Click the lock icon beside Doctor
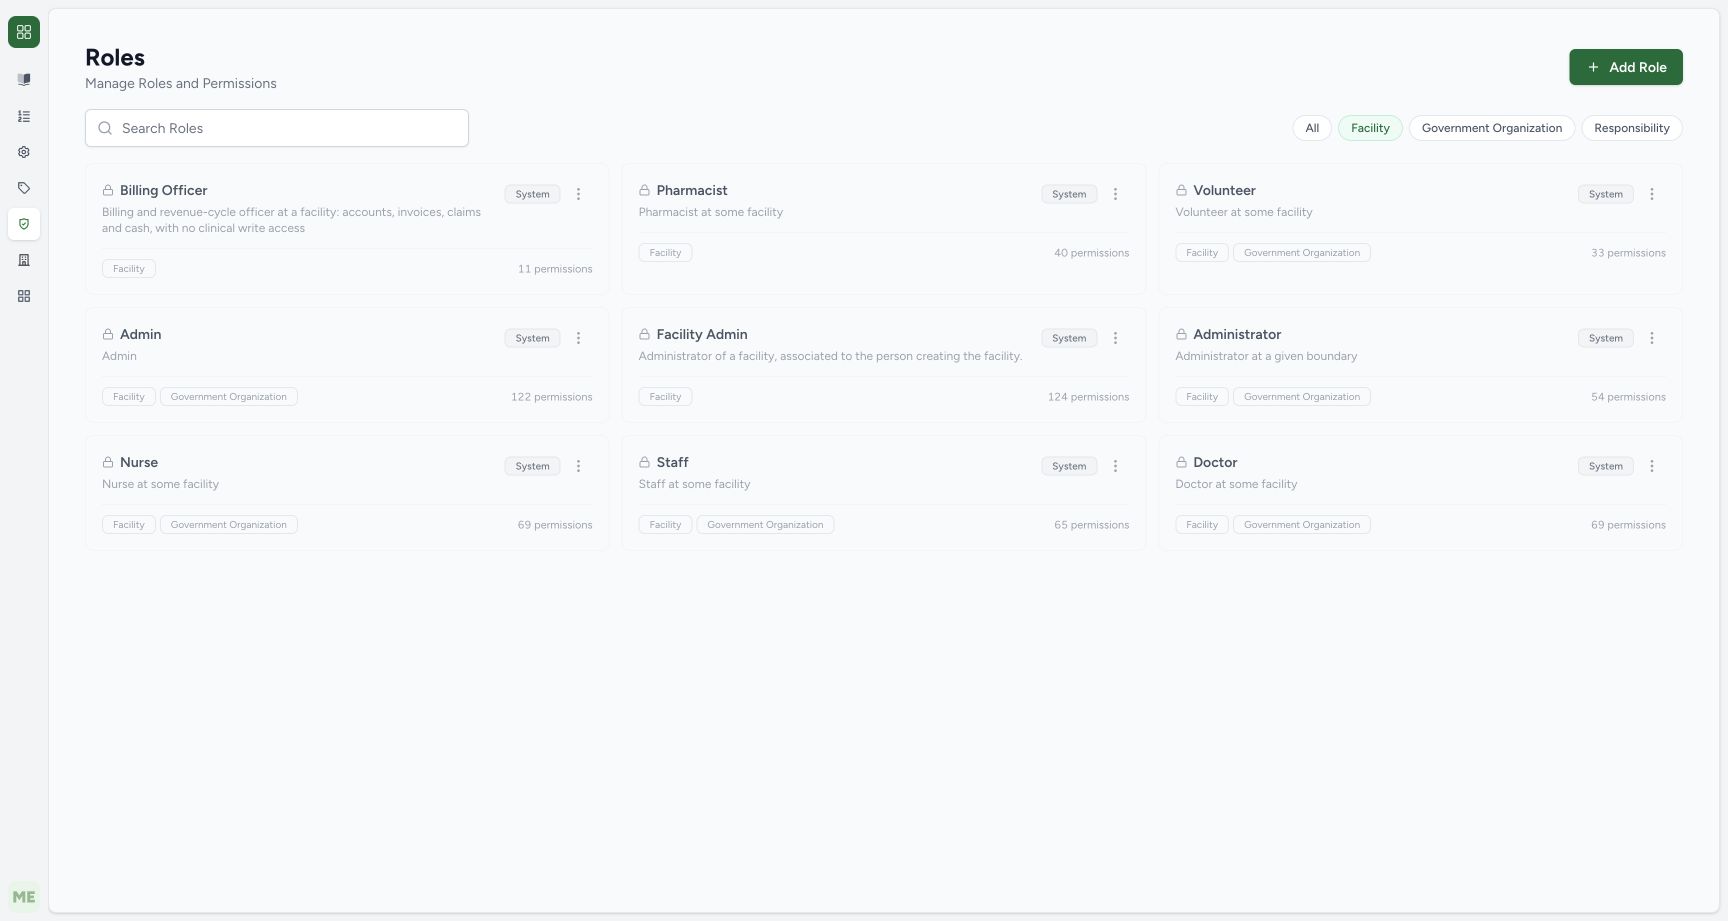The image size is (1728, 921). pyautogui.click(x=1181, y=462)
